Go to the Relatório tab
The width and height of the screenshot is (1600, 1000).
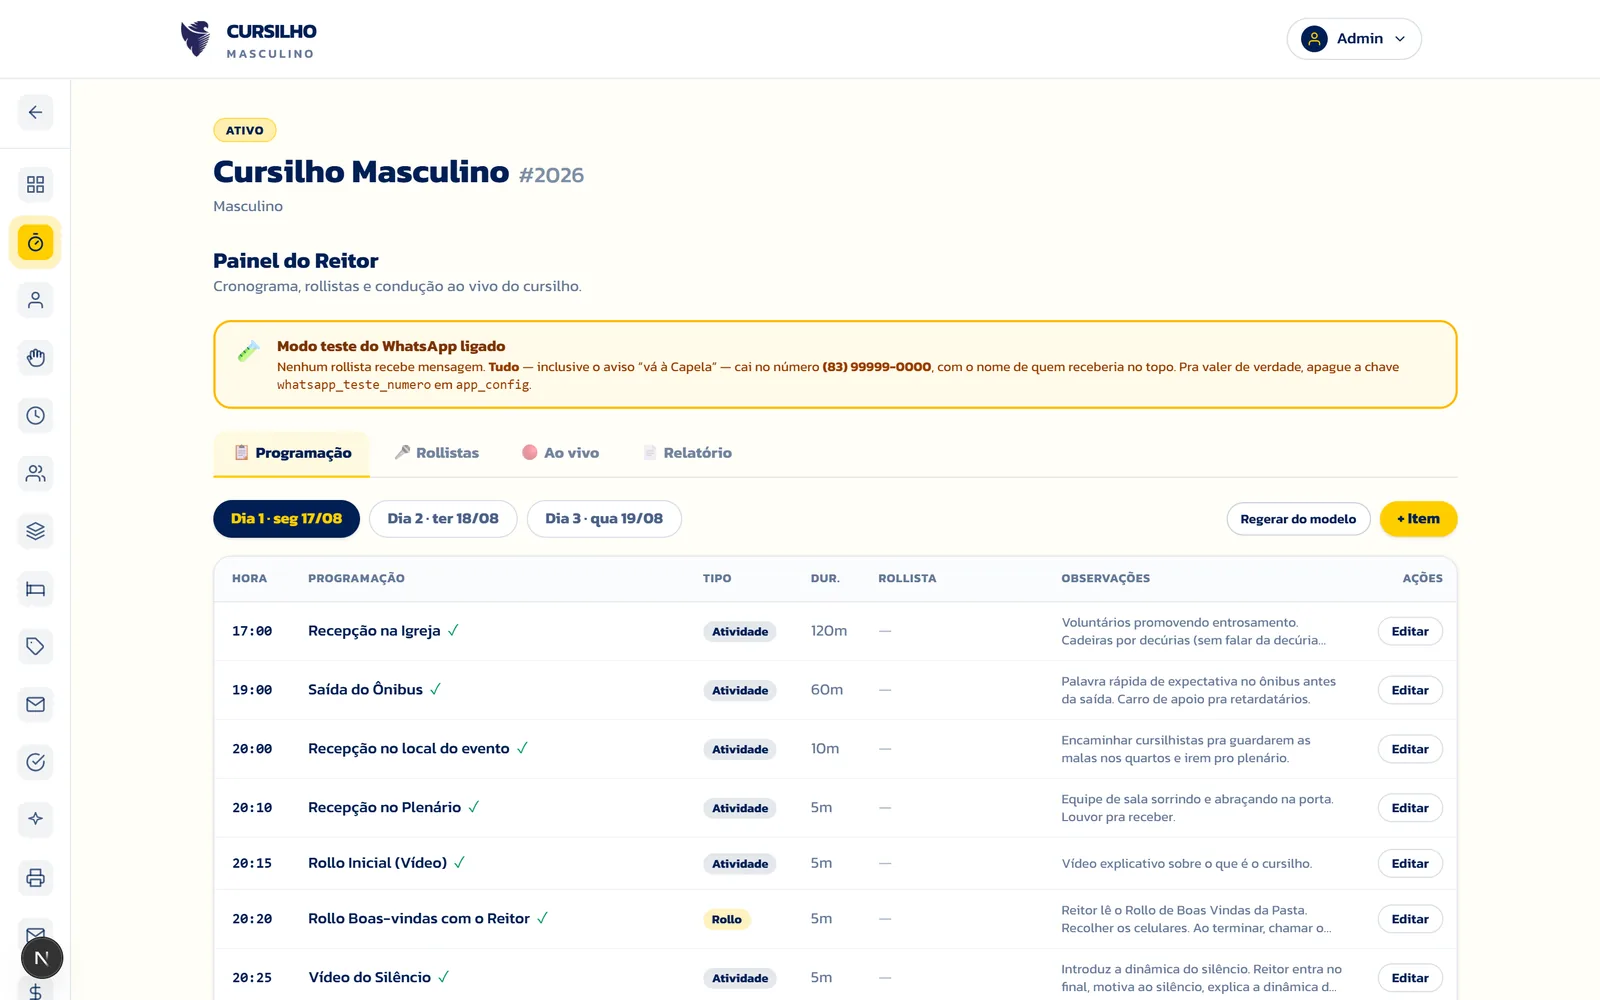687,453
